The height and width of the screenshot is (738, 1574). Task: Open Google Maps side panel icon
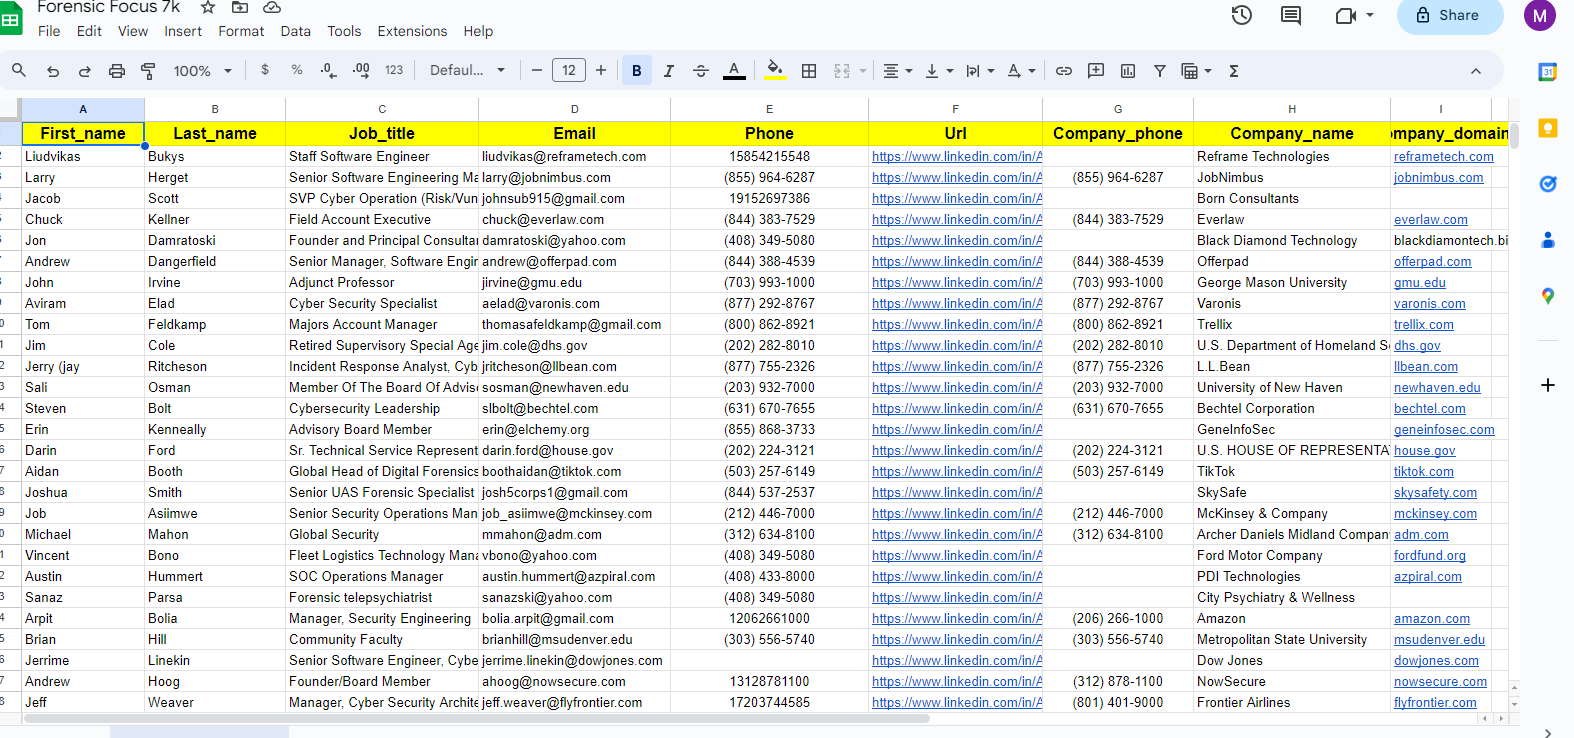[x=1548, y=296]
